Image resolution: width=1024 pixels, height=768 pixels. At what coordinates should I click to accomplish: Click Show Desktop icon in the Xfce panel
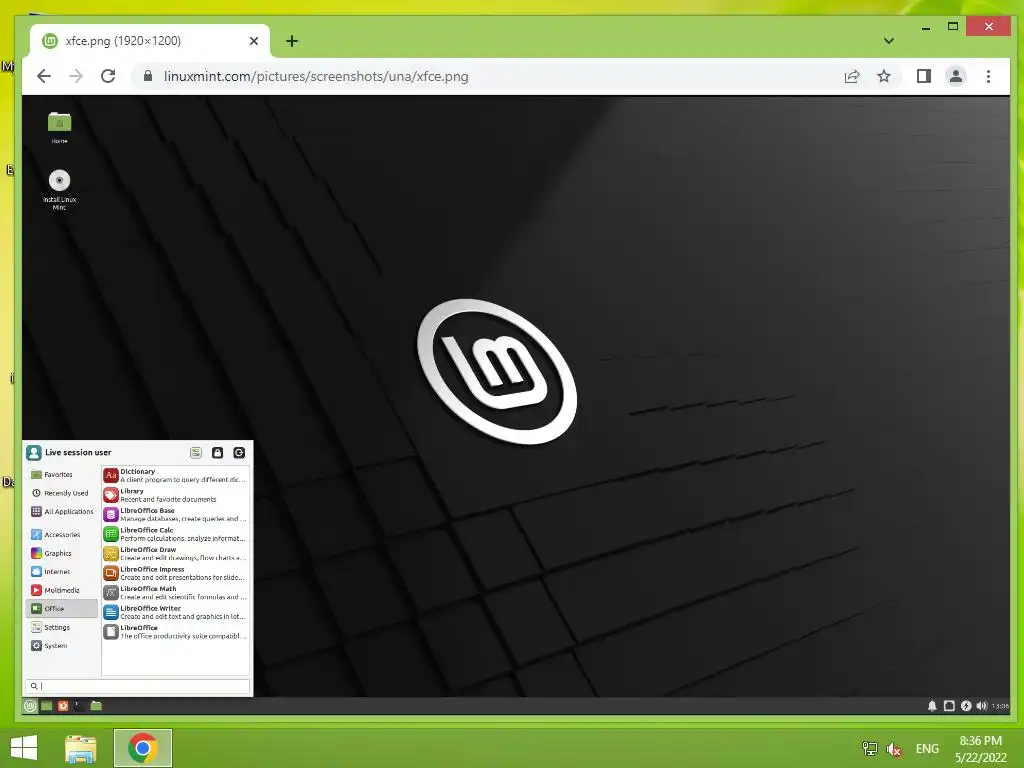(46, 705)
